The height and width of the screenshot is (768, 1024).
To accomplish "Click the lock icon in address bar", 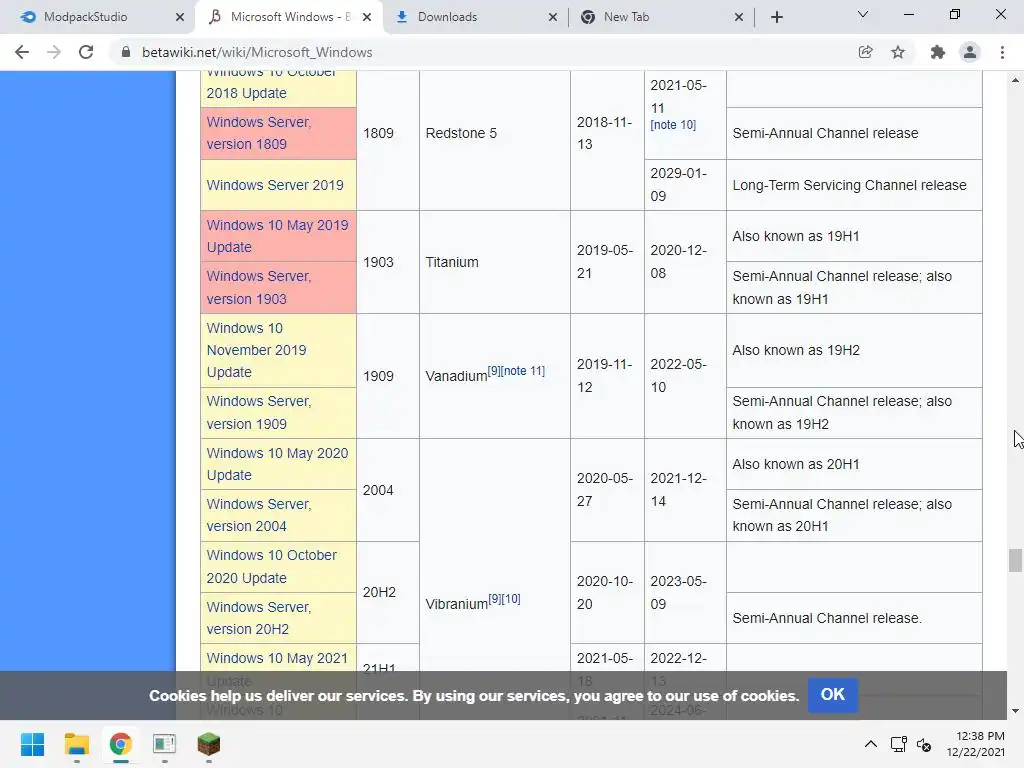I will point(125,52).
